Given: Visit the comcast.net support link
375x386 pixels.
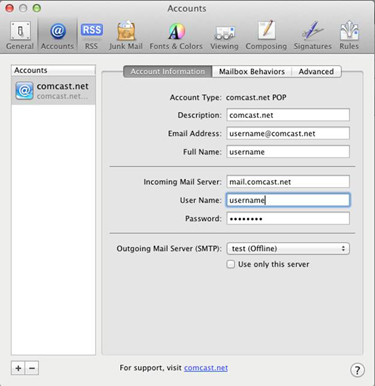Looking at the screenshot, I should 206,368.
